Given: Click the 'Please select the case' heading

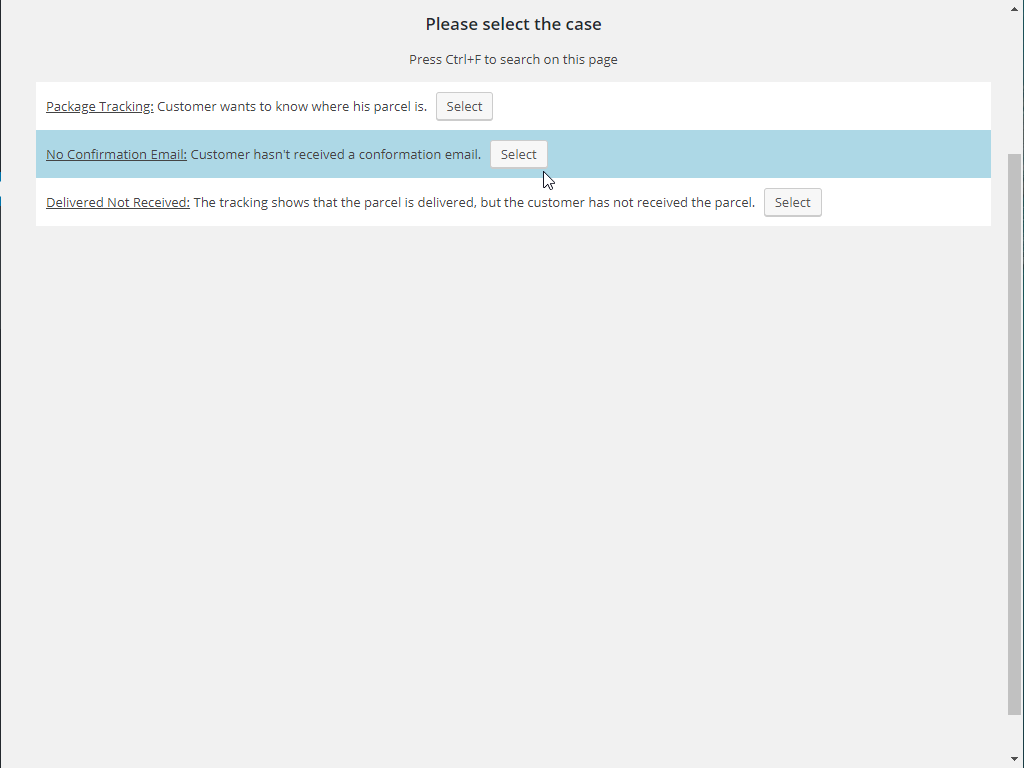Looking at the screenshot, I should click(513, 23).
